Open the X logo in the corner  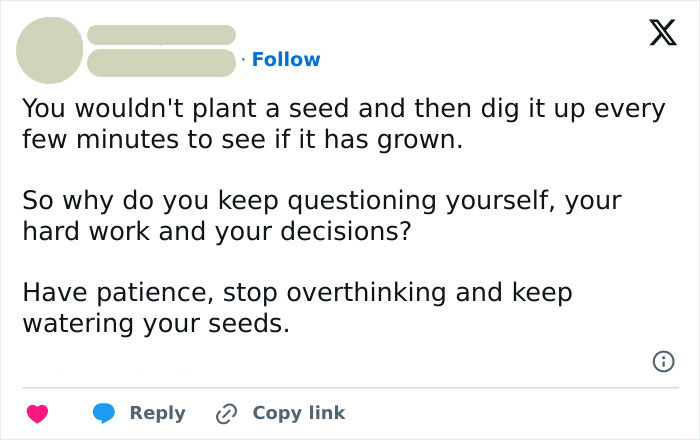pos(663,33)
